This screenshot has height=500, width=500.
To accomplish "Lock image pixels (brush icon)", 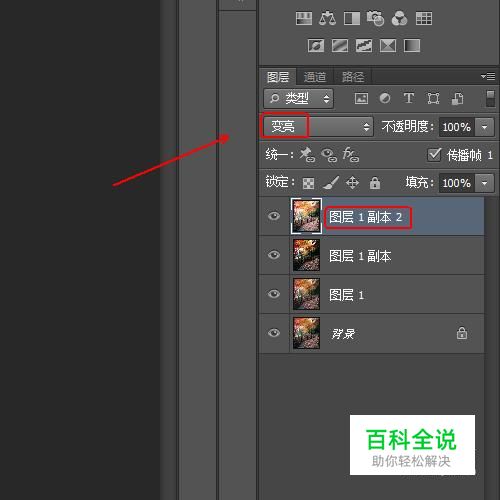I will click(x=331, y=183).
